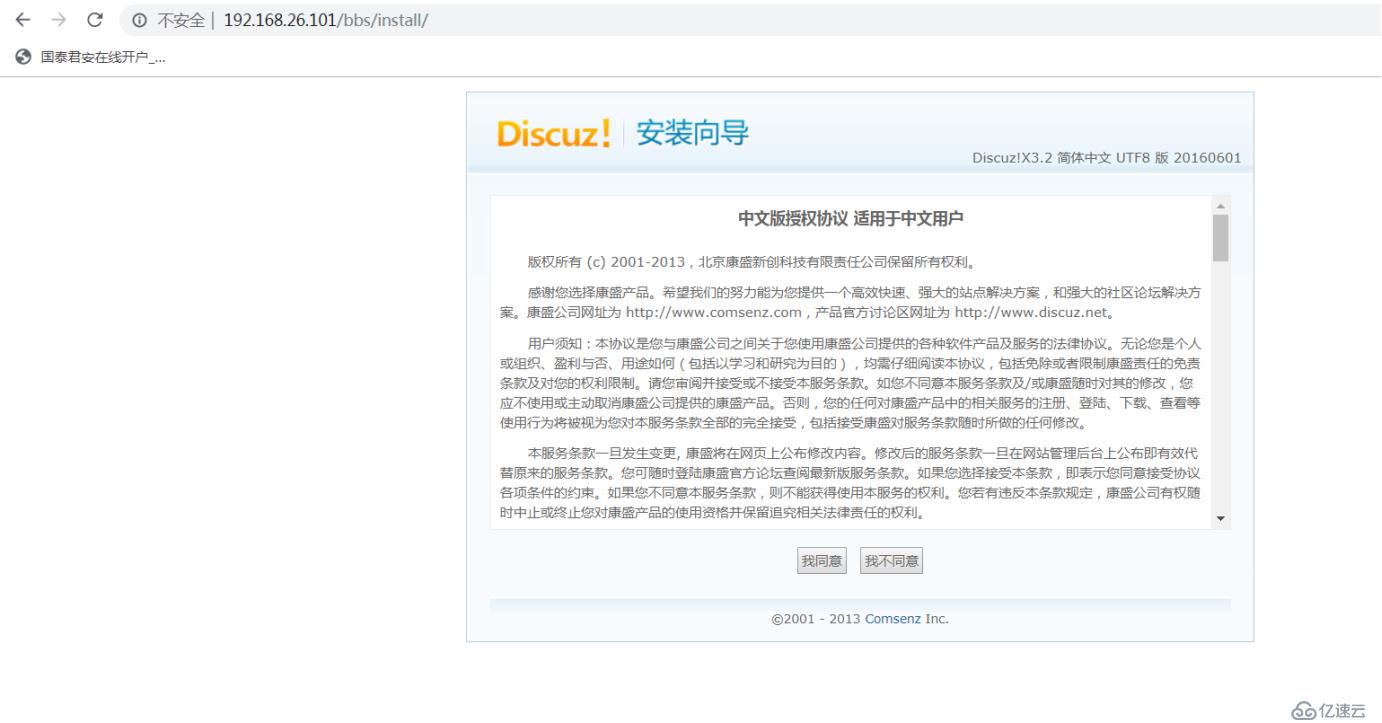Click the title 中文版授权协议 适用于中文用户
This screenshot has height=723, width=1382.
tap(850, 219)
